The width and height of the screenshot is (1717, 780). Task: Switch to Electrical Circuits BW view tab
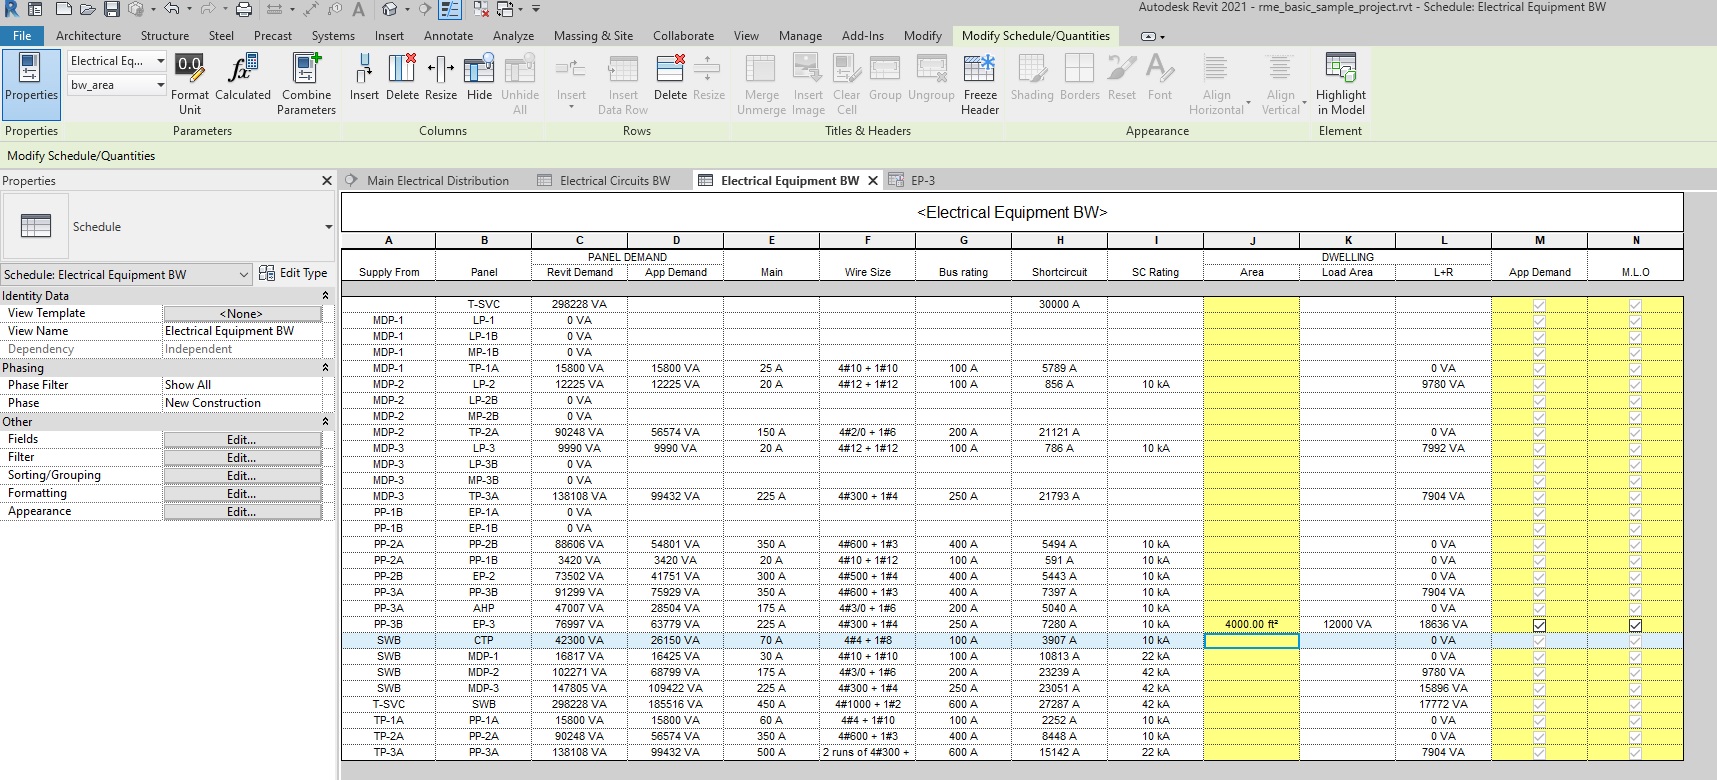[x=614, y=181]
